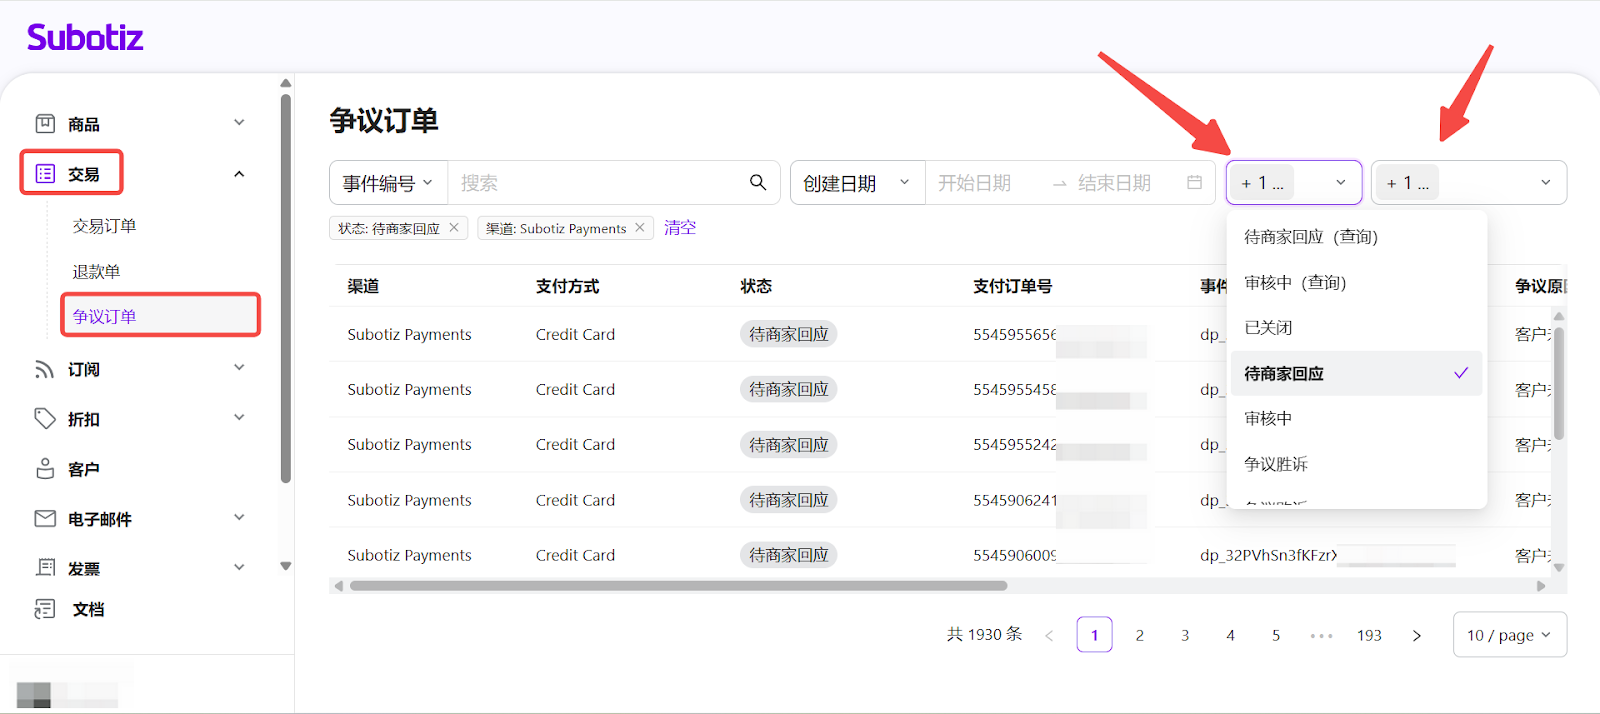This screenshot has height=714, width=1600.
Task: Select 已关闭 in the status dropdown
Action: pos(1268,328)
